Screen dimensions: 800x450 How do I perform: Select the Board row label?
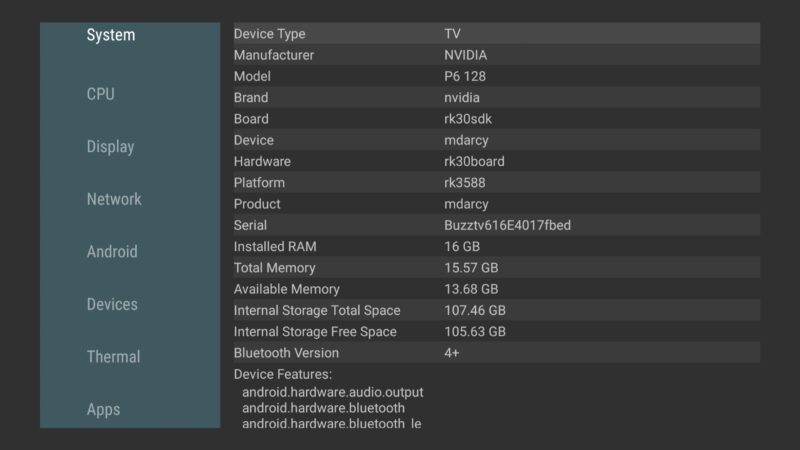(251, 119)
